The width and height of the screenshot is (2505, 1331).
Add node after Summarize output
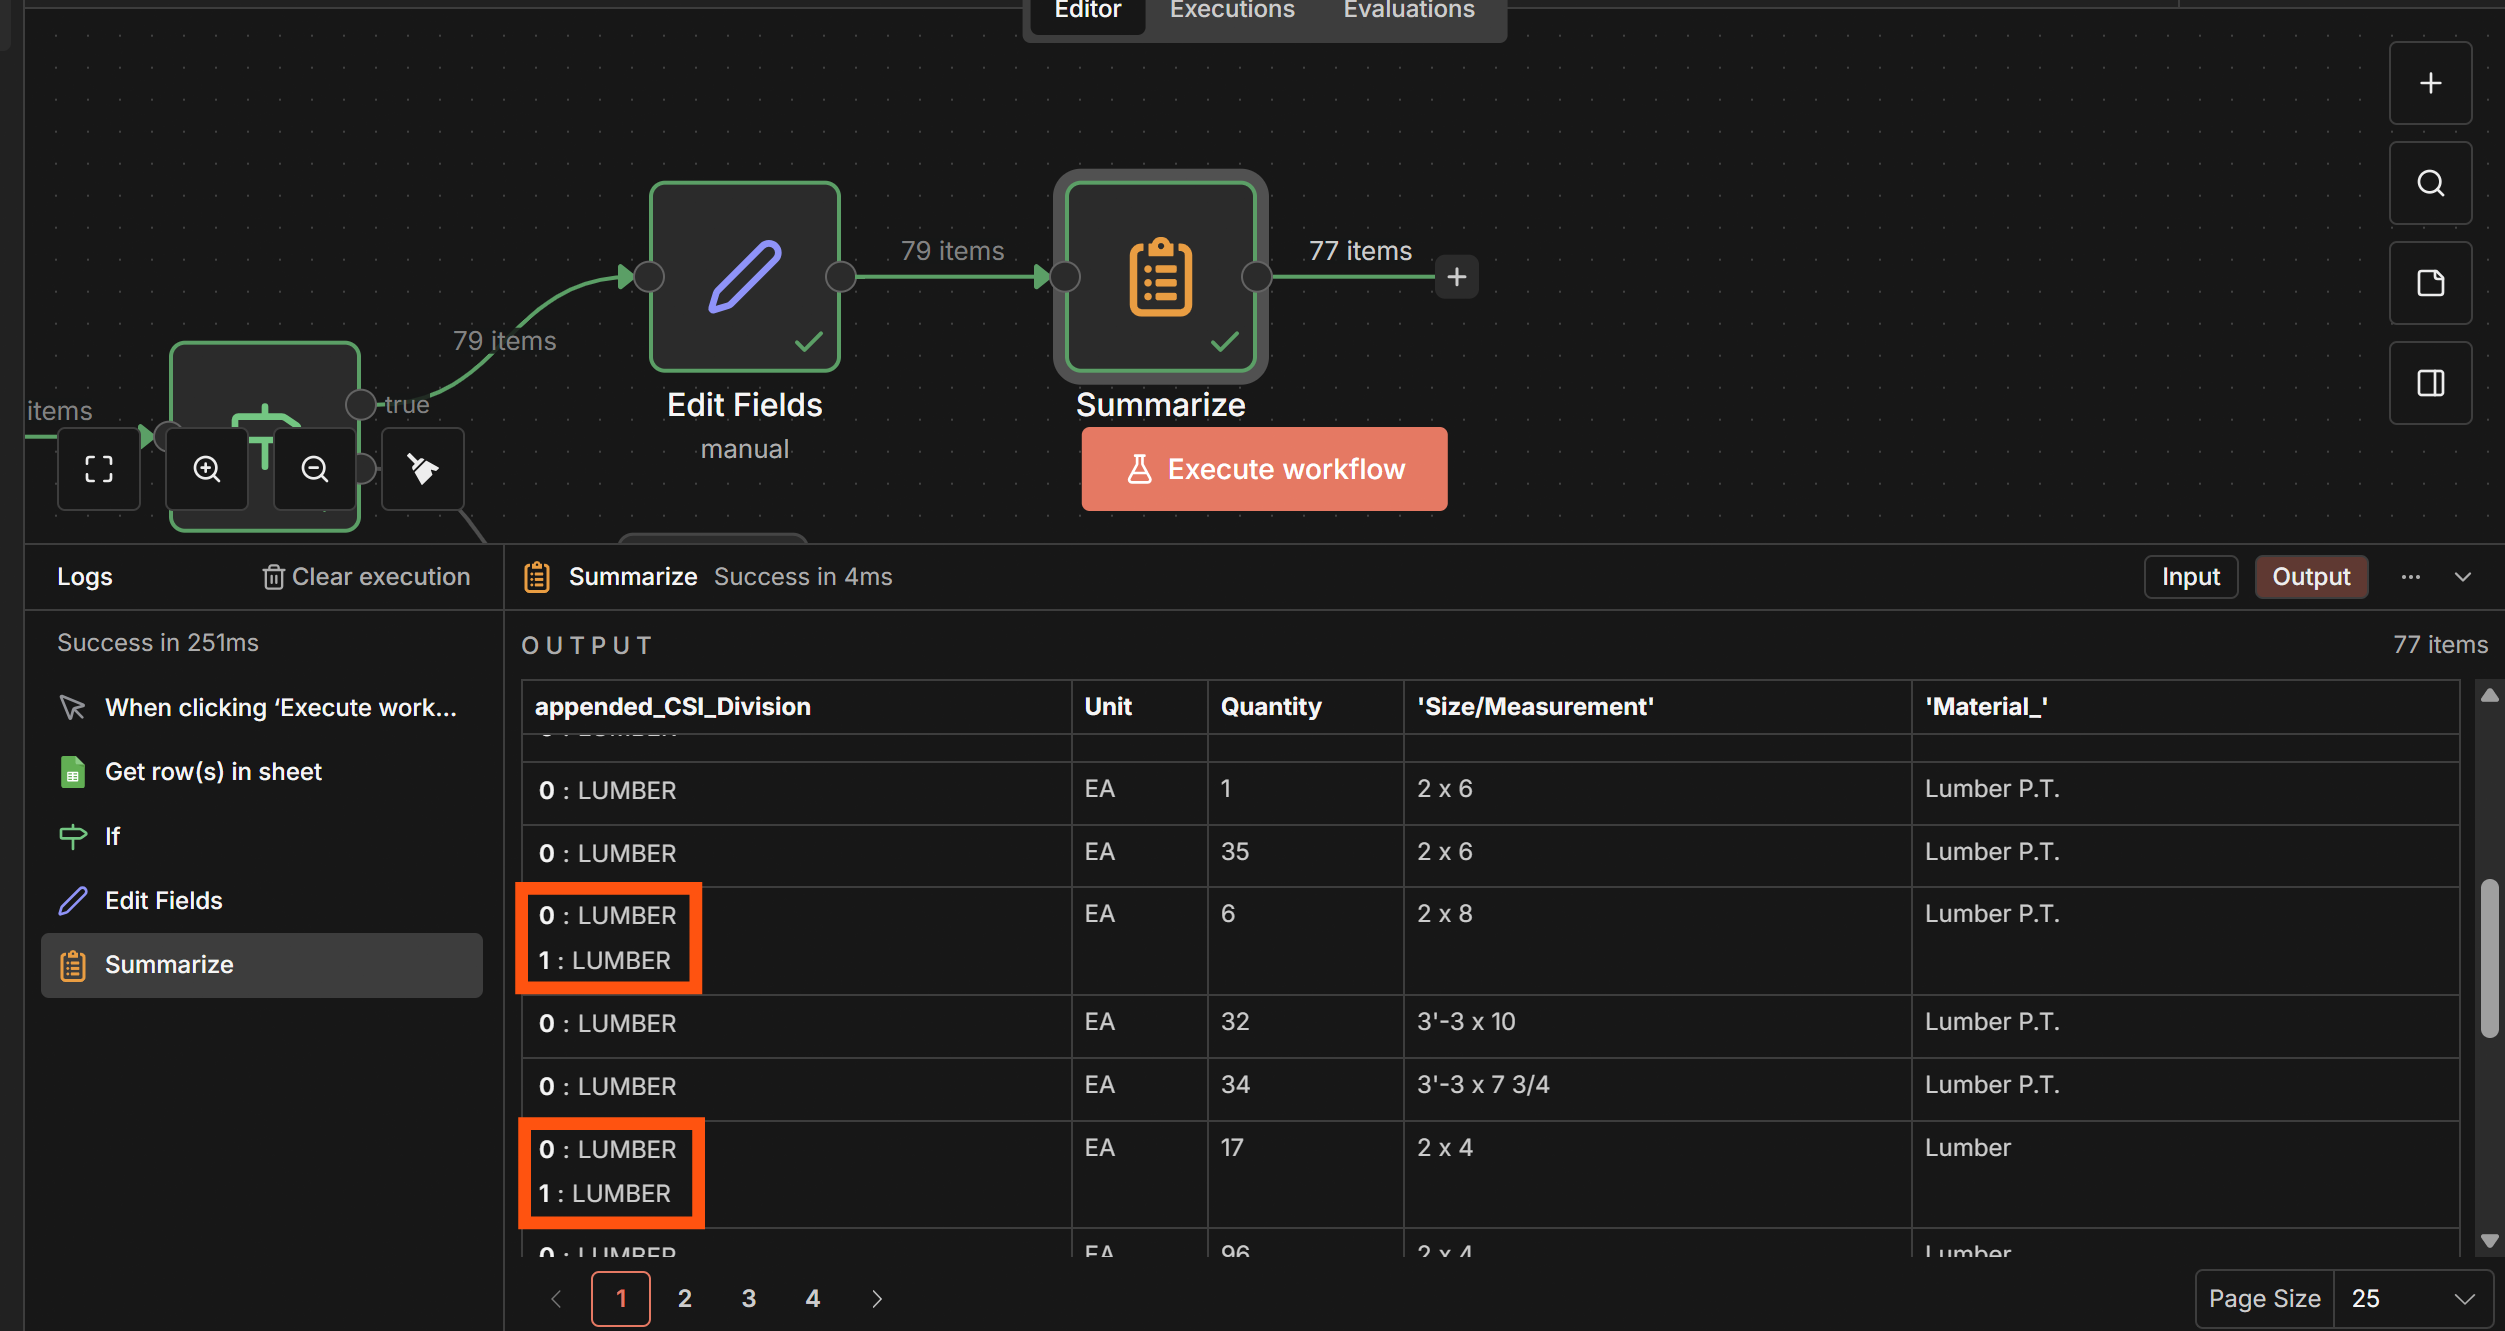[1456, 277]
